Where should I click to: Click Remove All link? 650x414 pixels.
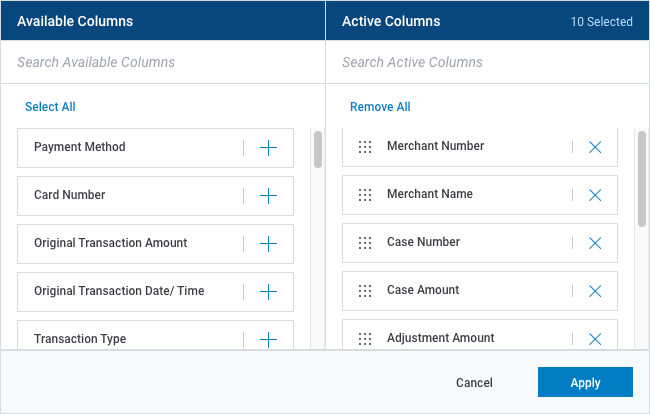coord(380,107)
